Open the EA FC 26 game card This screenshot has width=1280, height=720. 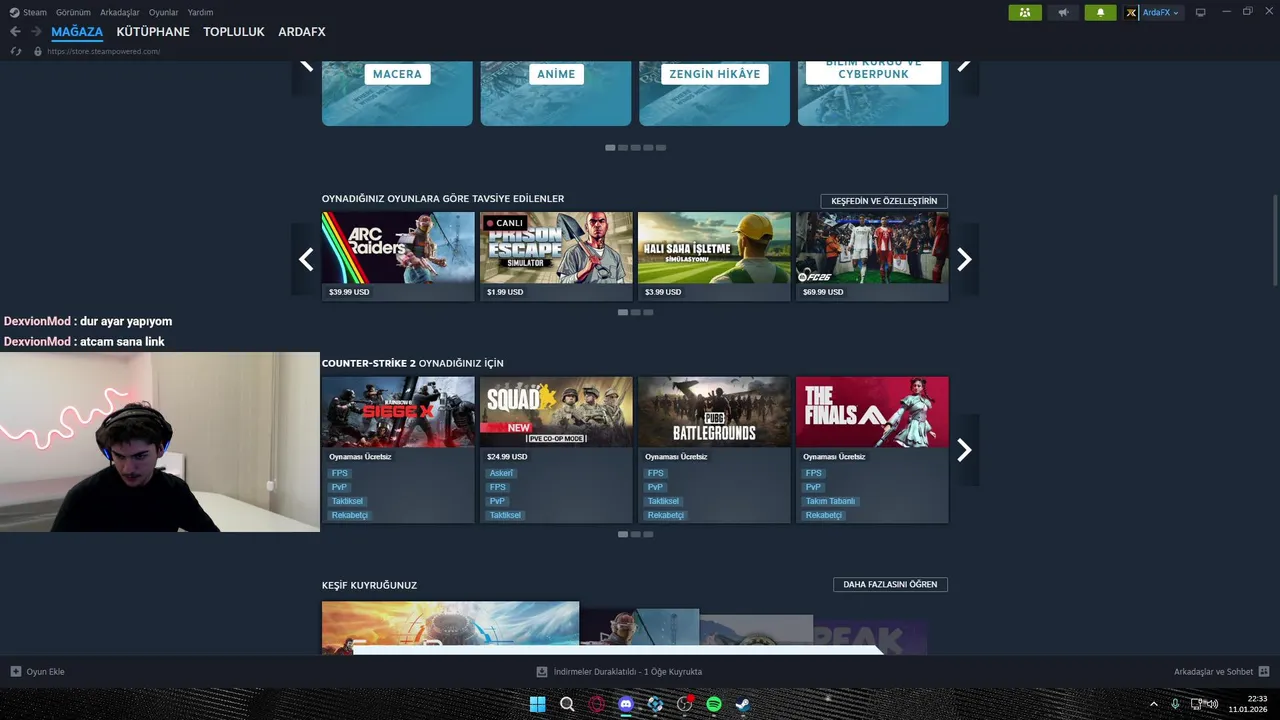click(x=872, y=256)
